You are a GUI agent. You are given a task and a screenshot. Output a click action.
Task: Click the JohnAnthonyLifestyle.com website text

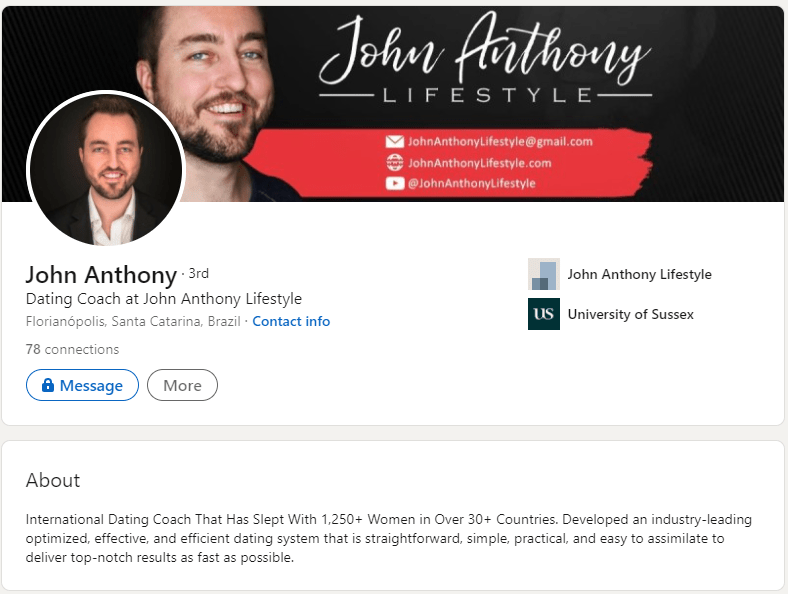coord(479,163)
